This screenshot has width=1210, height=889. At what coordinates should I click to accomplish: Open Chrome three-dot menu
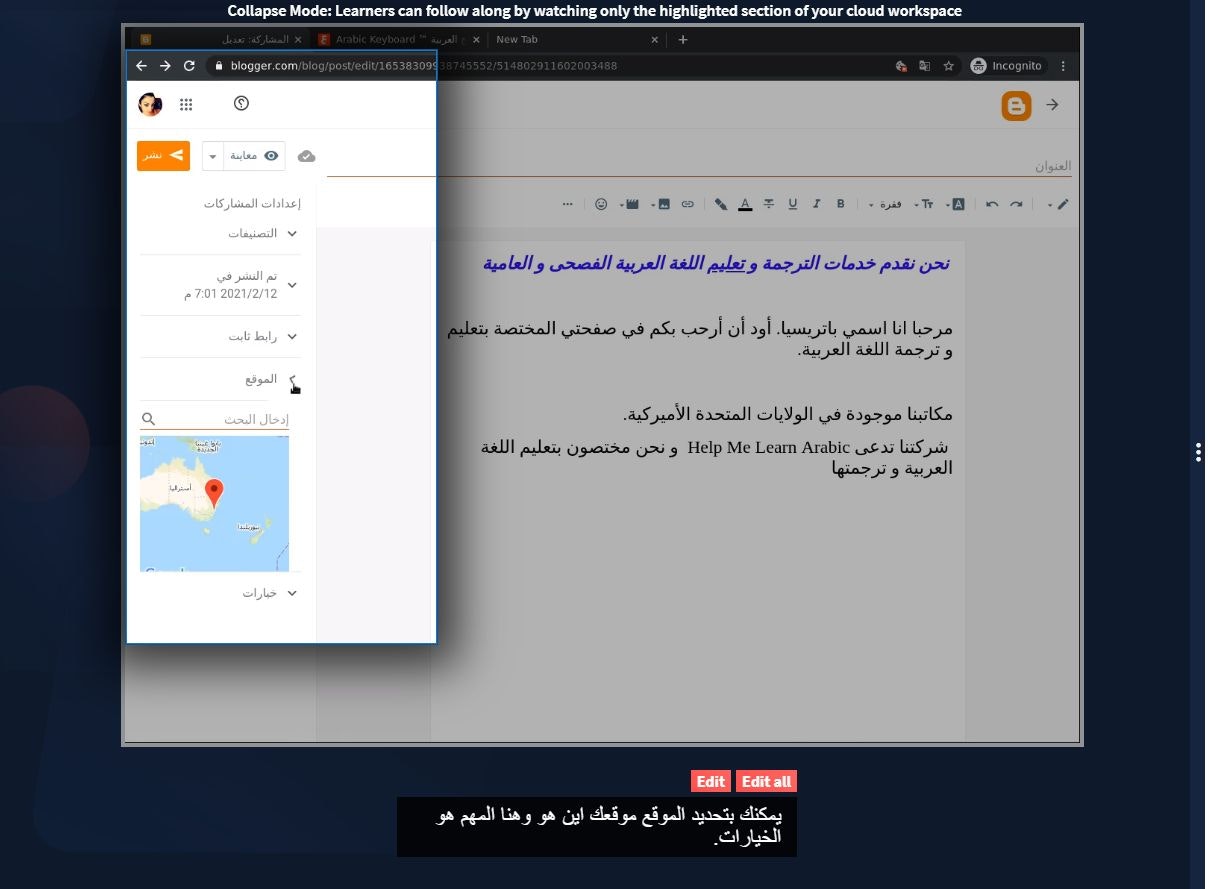1063,66
